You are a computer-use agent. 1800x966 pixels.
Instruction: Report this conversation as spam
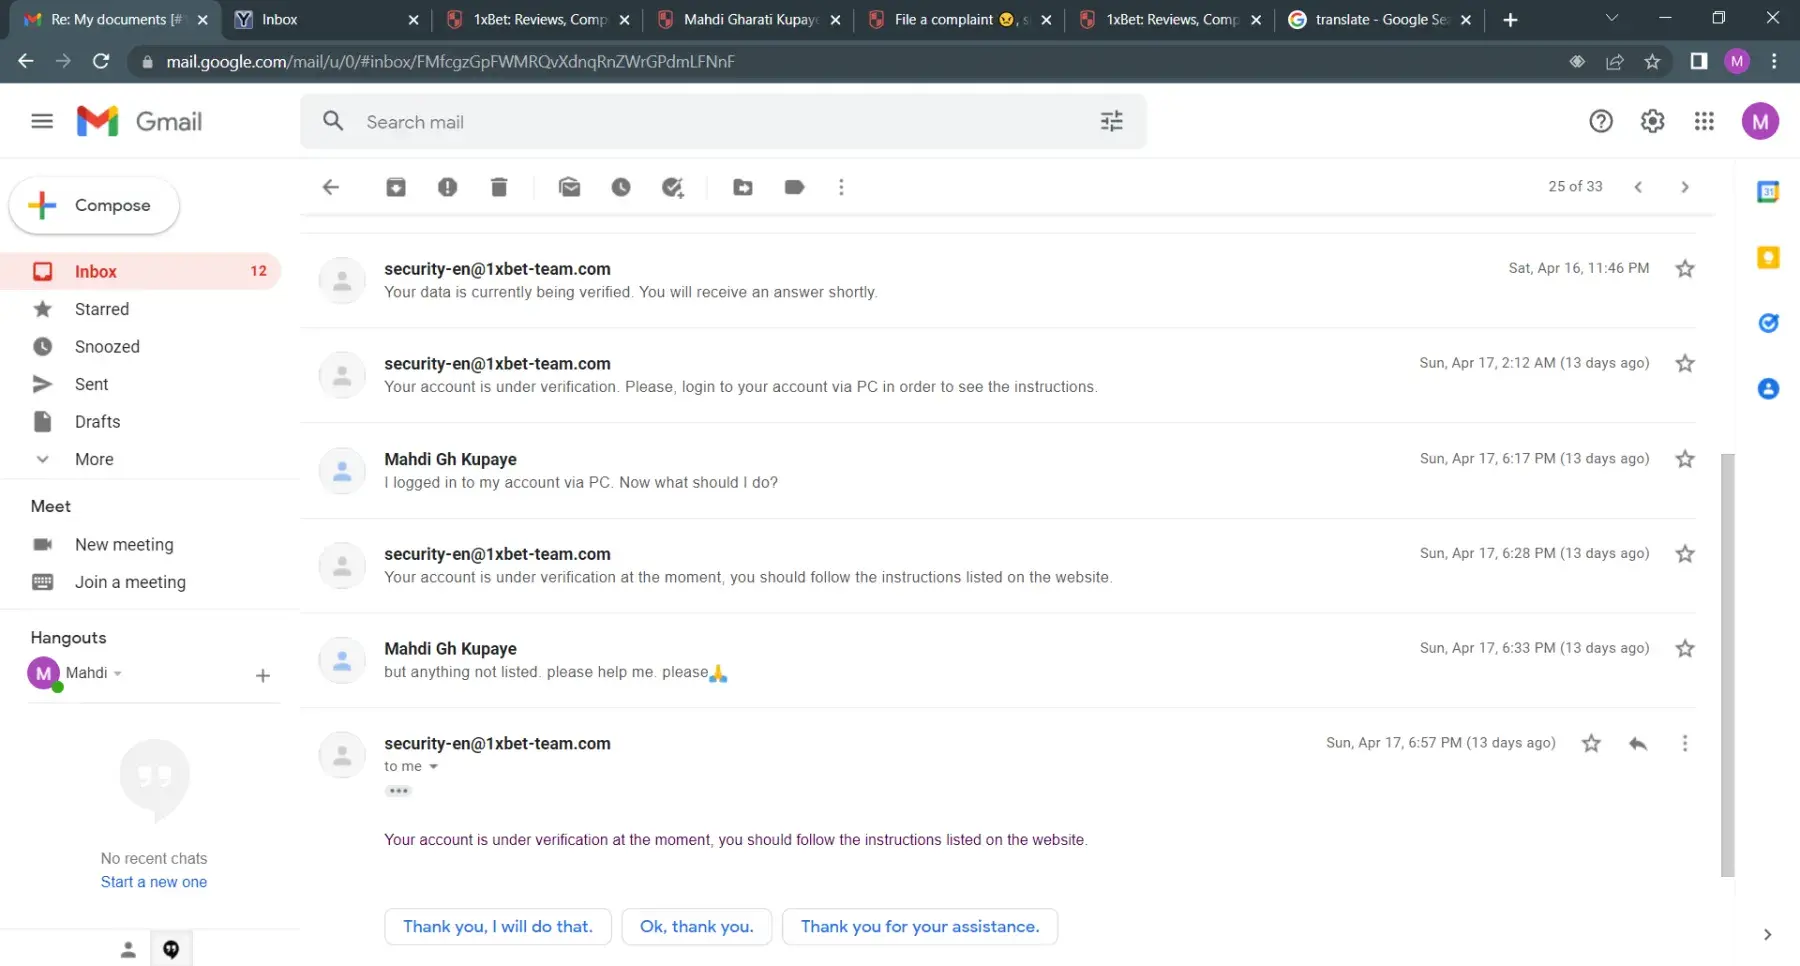coord(447,187)
